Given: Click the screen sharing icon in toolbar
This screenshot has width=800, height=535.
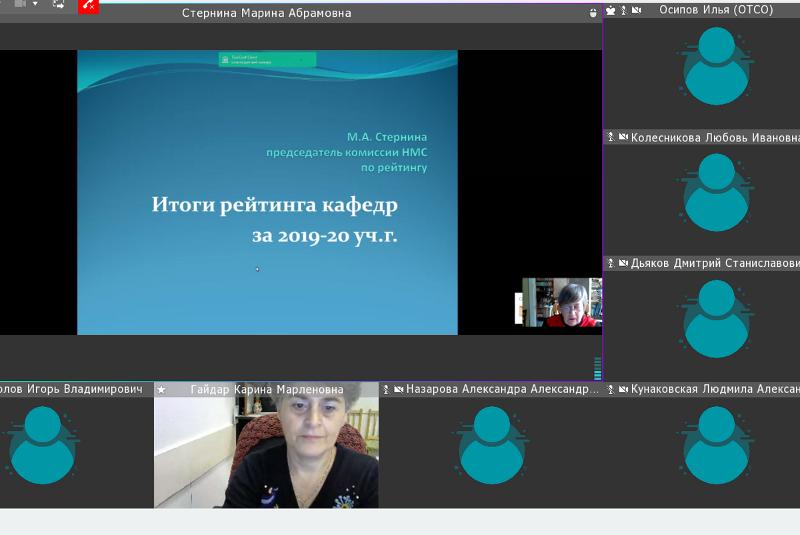Looking at the screenshot, I should click(x=58, y=4).
